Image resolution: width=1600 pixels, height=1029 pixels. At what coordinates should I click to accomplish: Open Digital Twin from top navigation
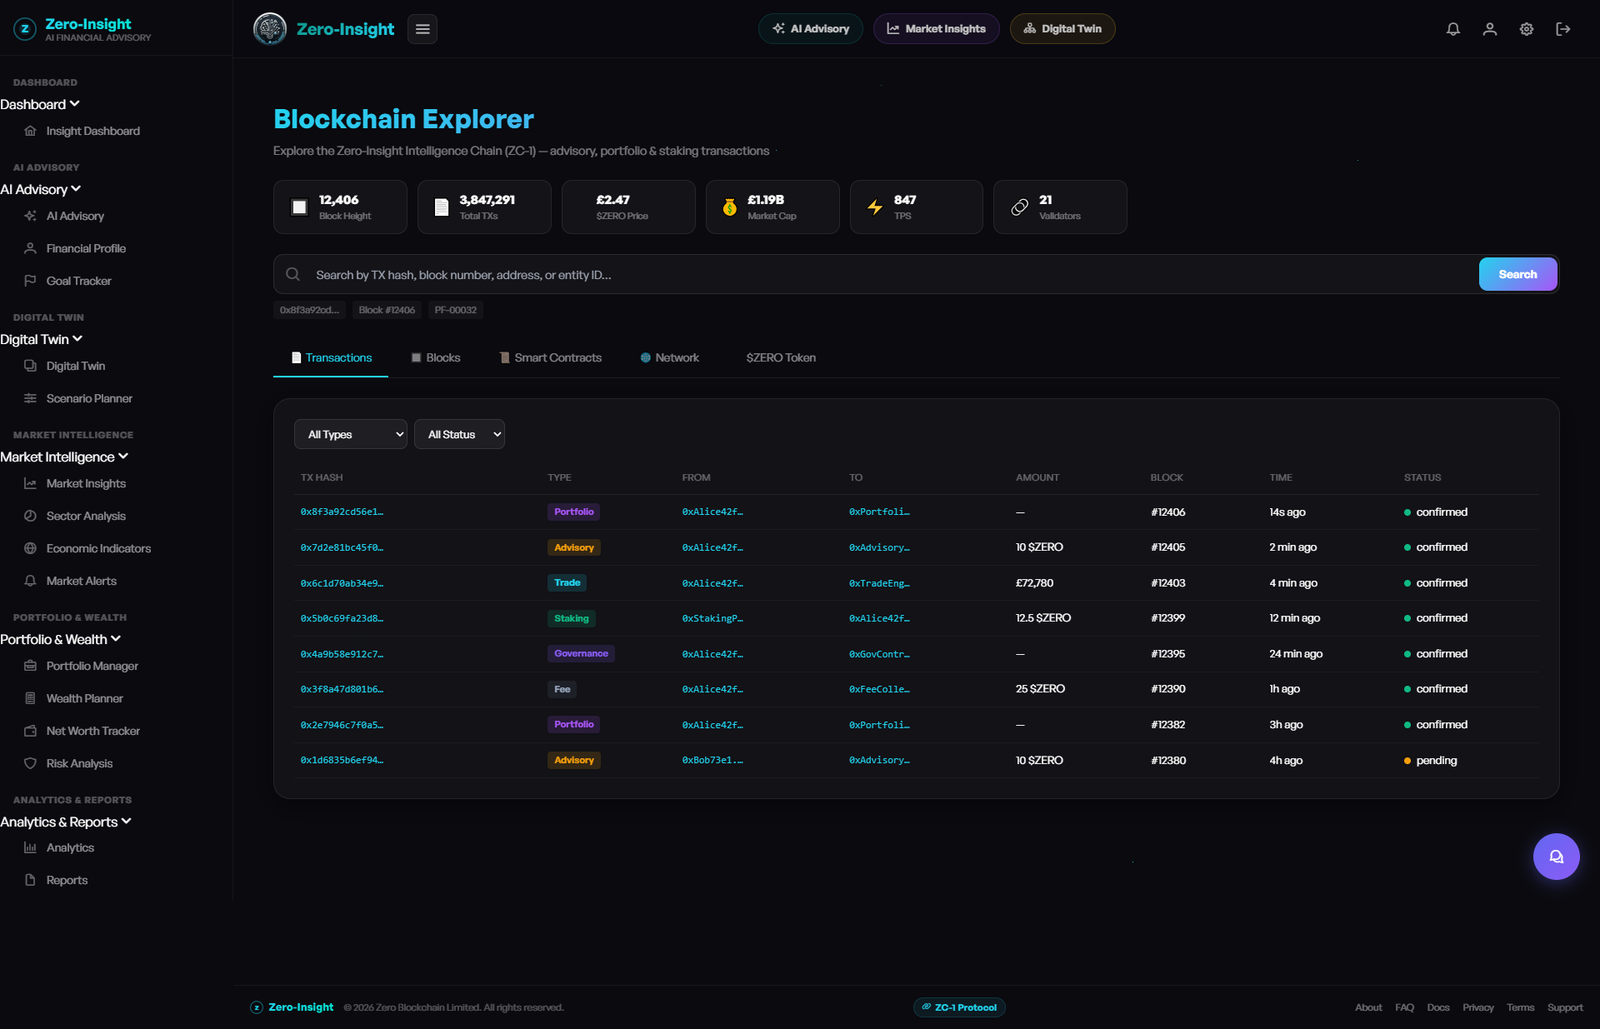pos(1062,29)
